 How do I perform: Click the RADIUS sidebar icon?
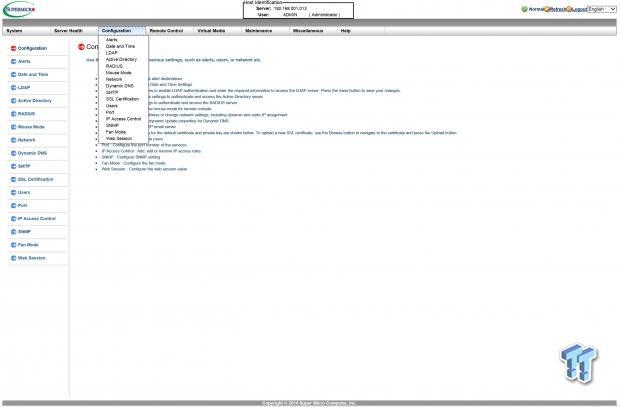[x=13, y=114]
